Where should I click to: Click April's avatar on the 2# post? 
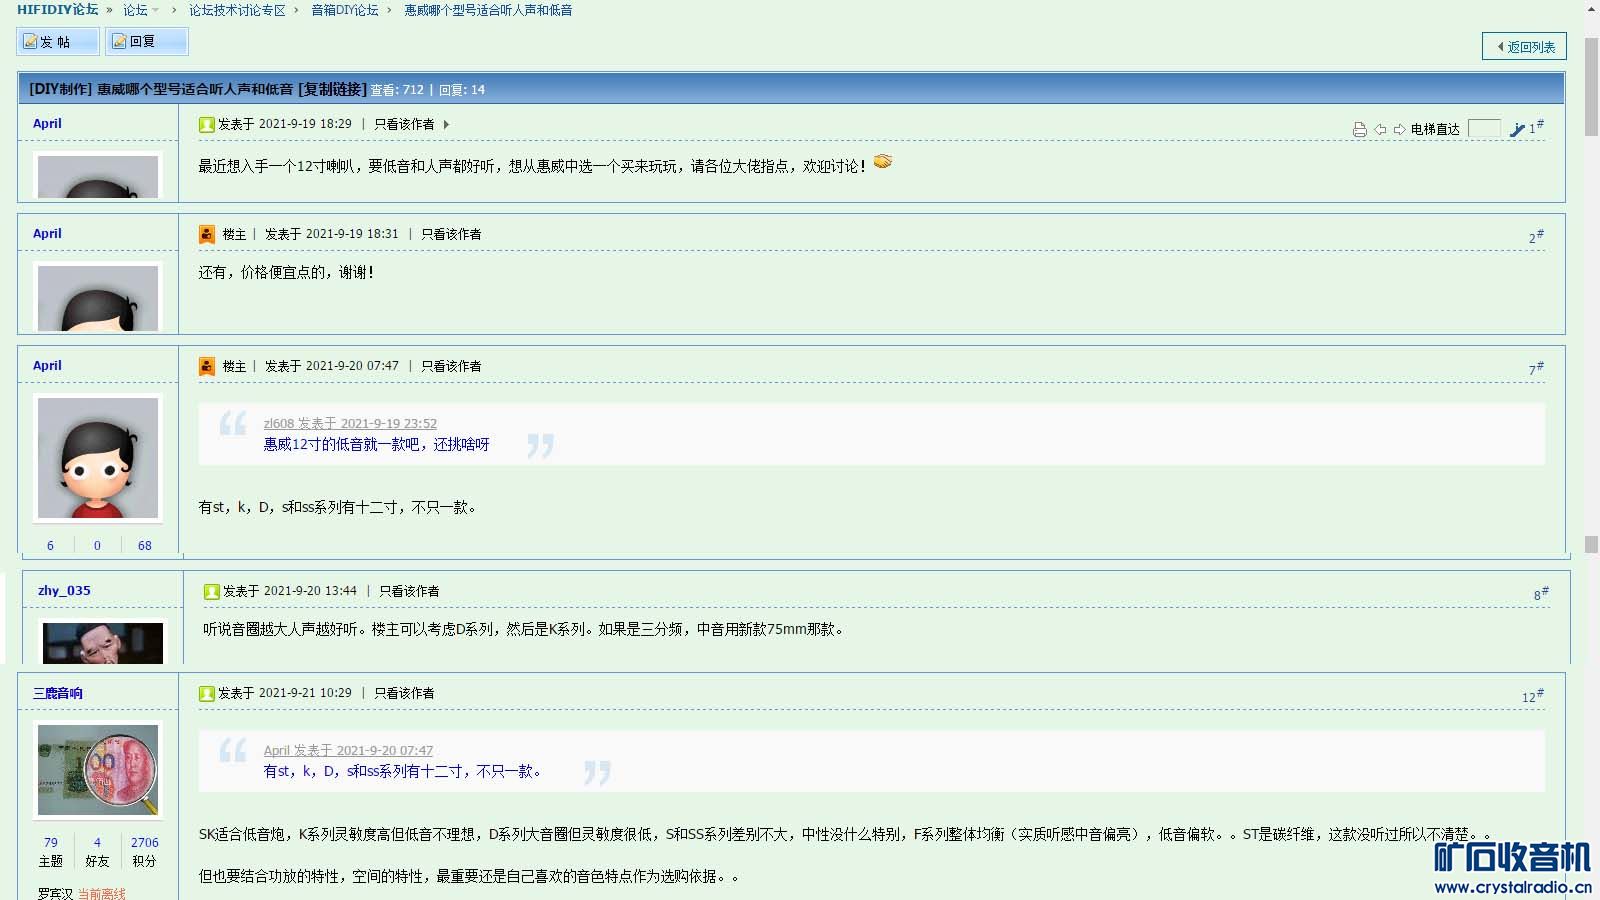point(98,297)
